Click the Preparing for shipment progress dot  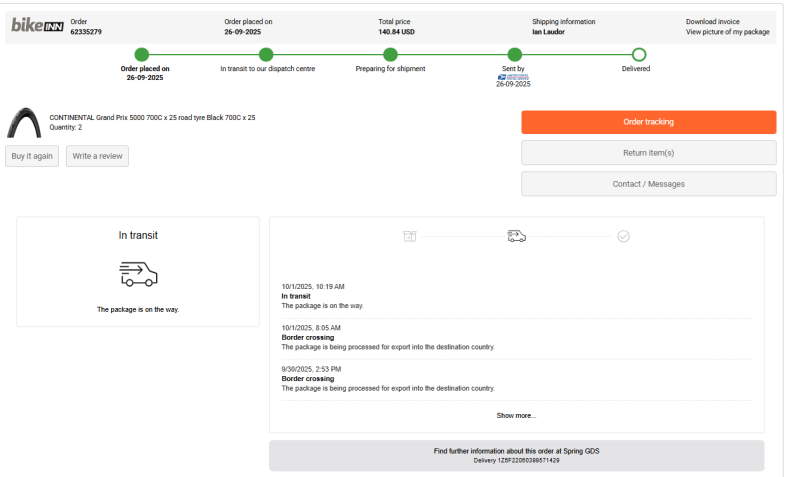[x=390, y=54]
